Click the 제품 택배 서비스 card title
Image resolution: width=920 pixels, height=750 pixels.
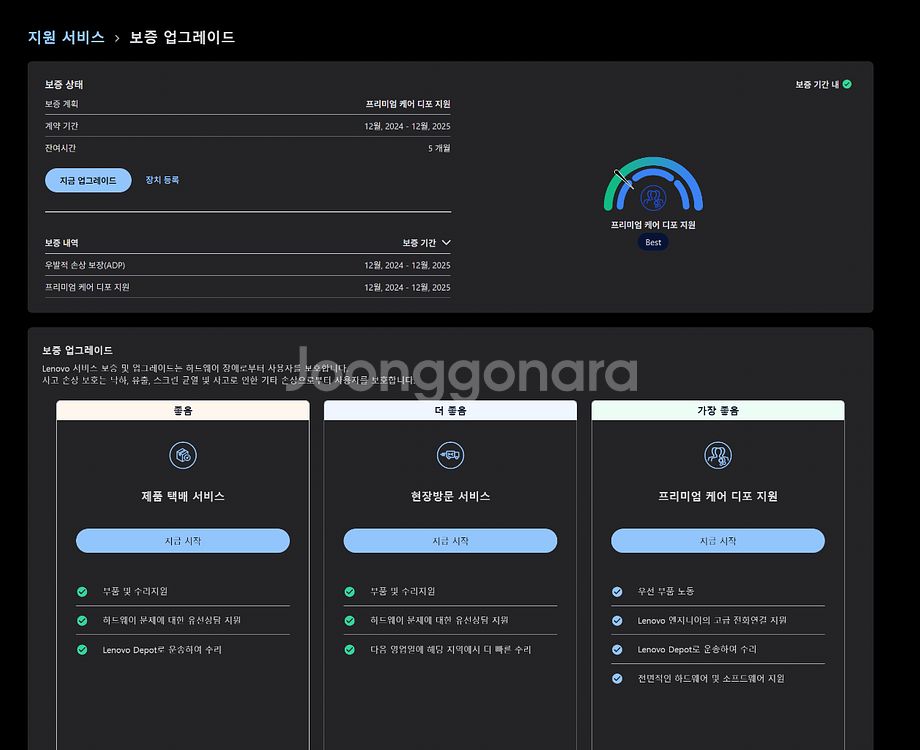click(183, 496)
